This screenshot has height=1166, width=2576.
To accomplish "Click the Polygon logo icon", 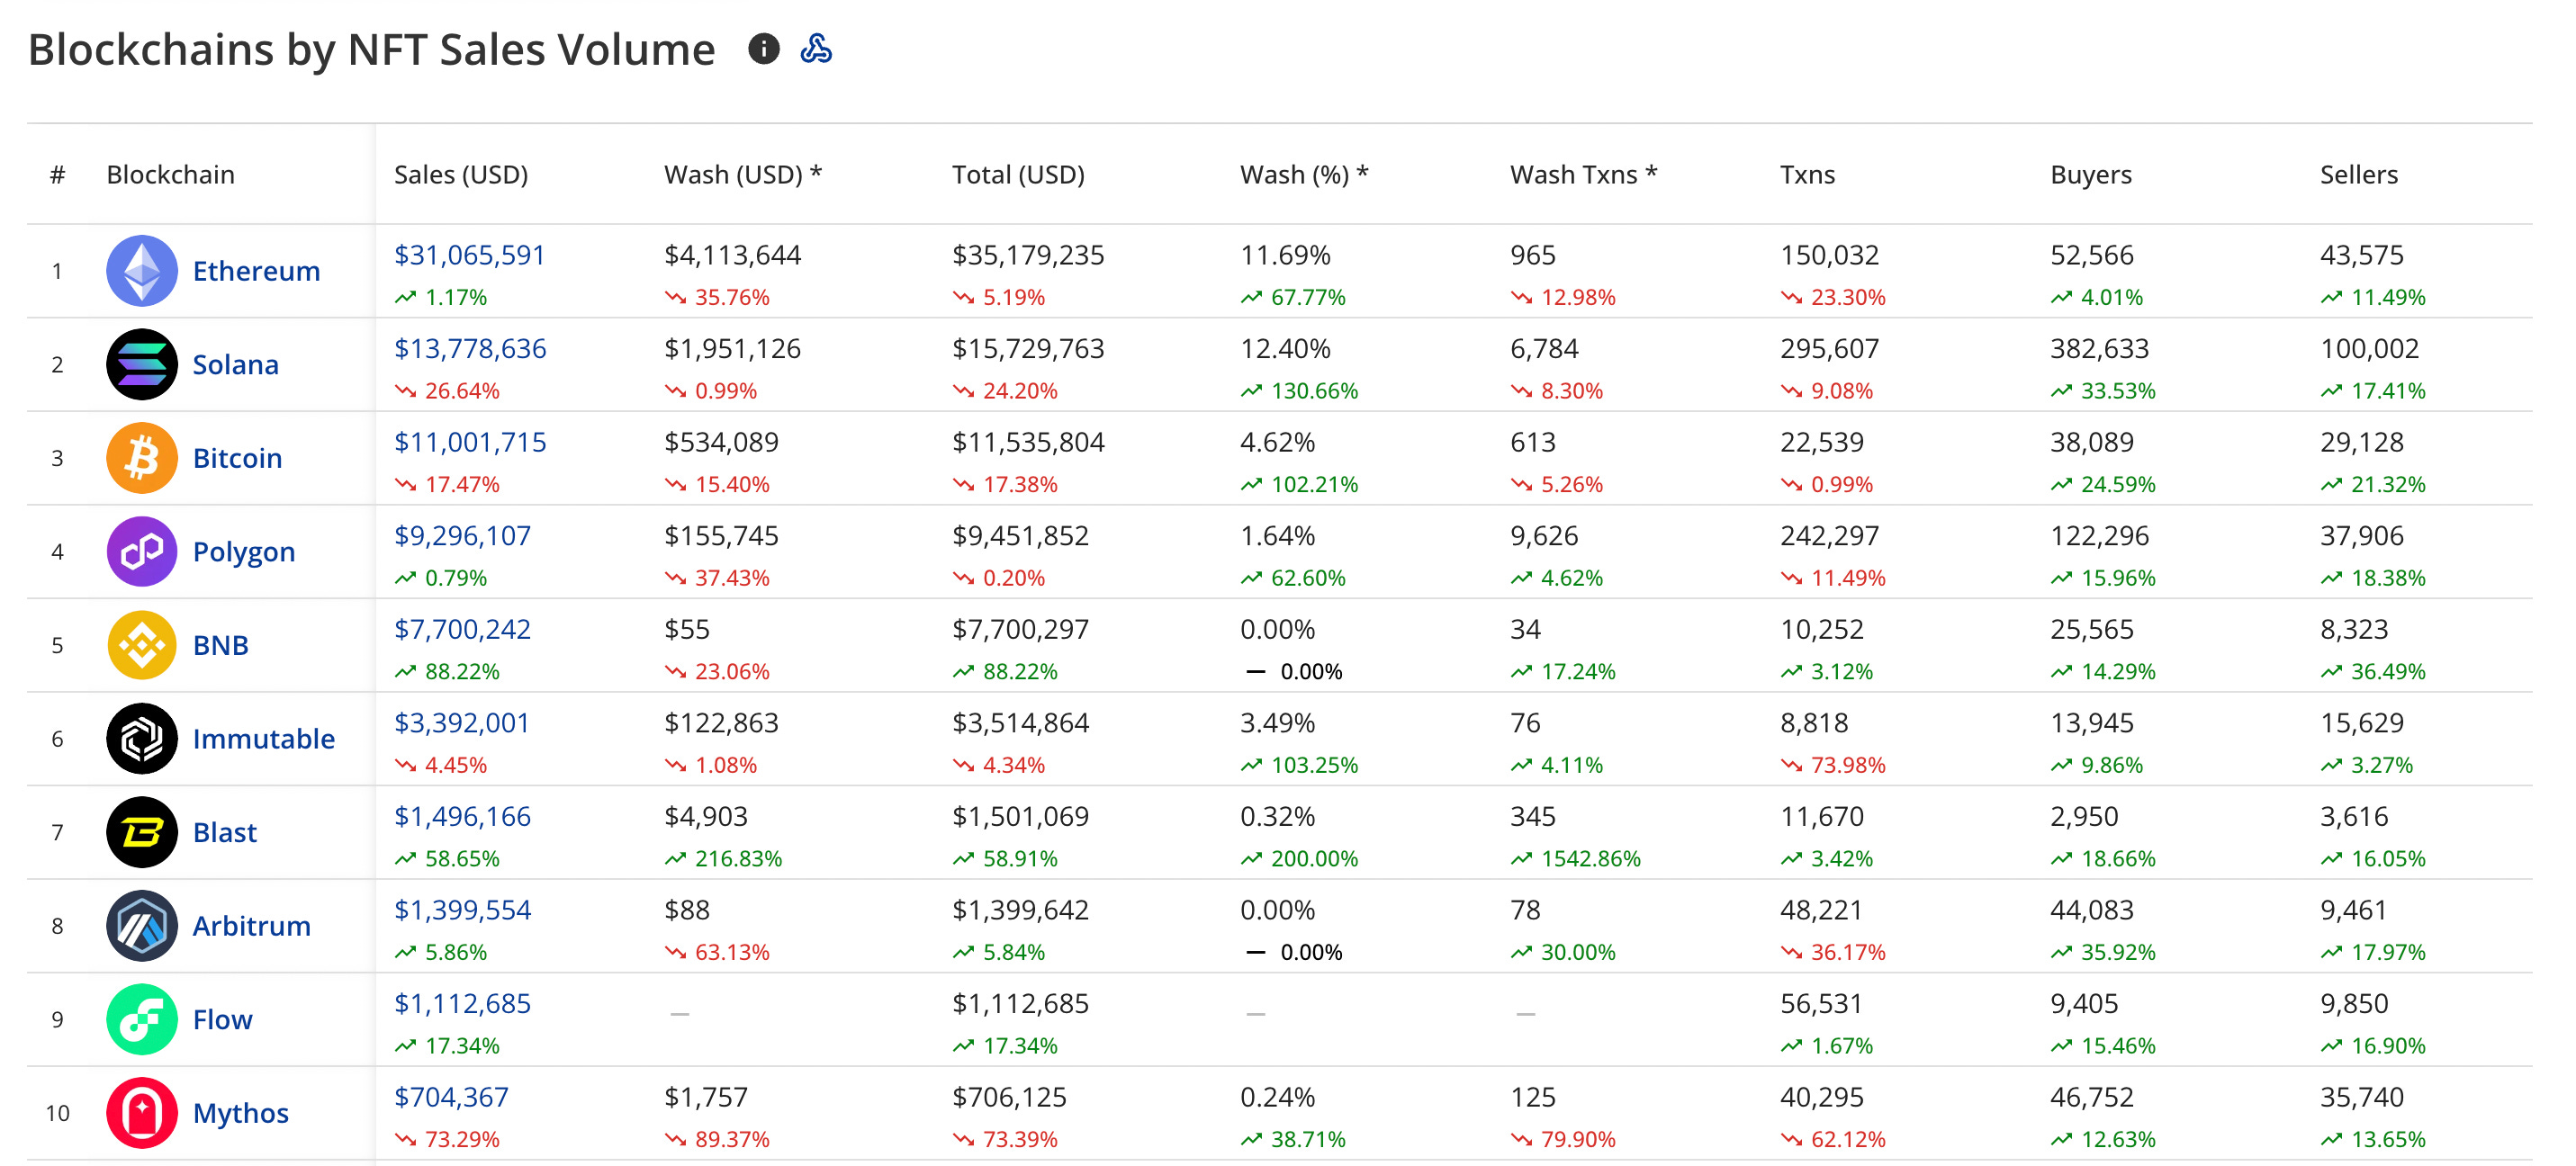I will (142, 551).
